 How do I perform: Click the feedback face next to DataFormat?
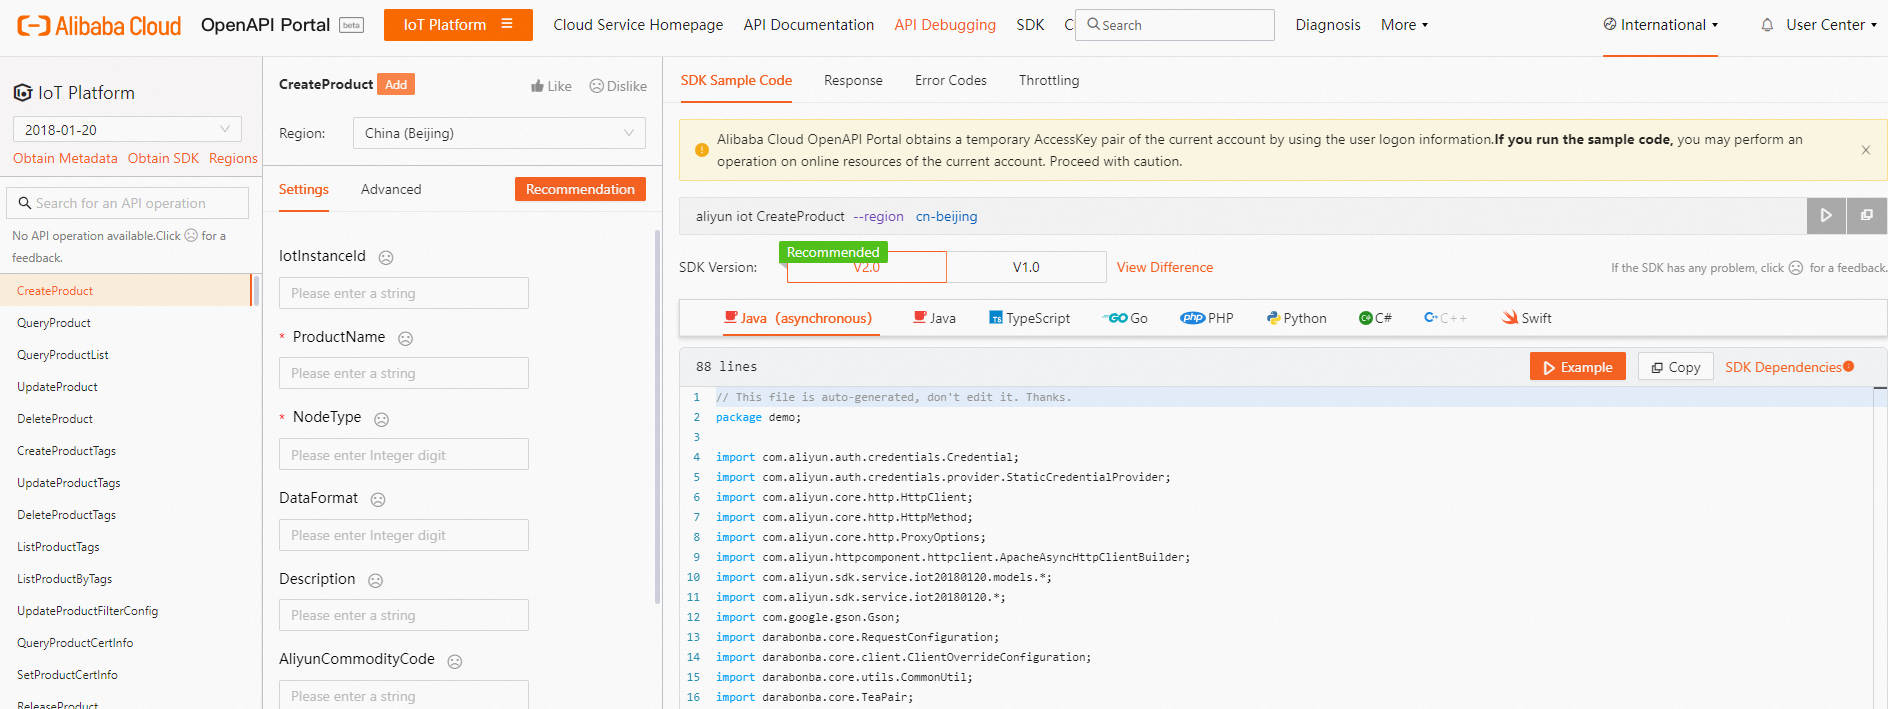[x=378, y=500]
